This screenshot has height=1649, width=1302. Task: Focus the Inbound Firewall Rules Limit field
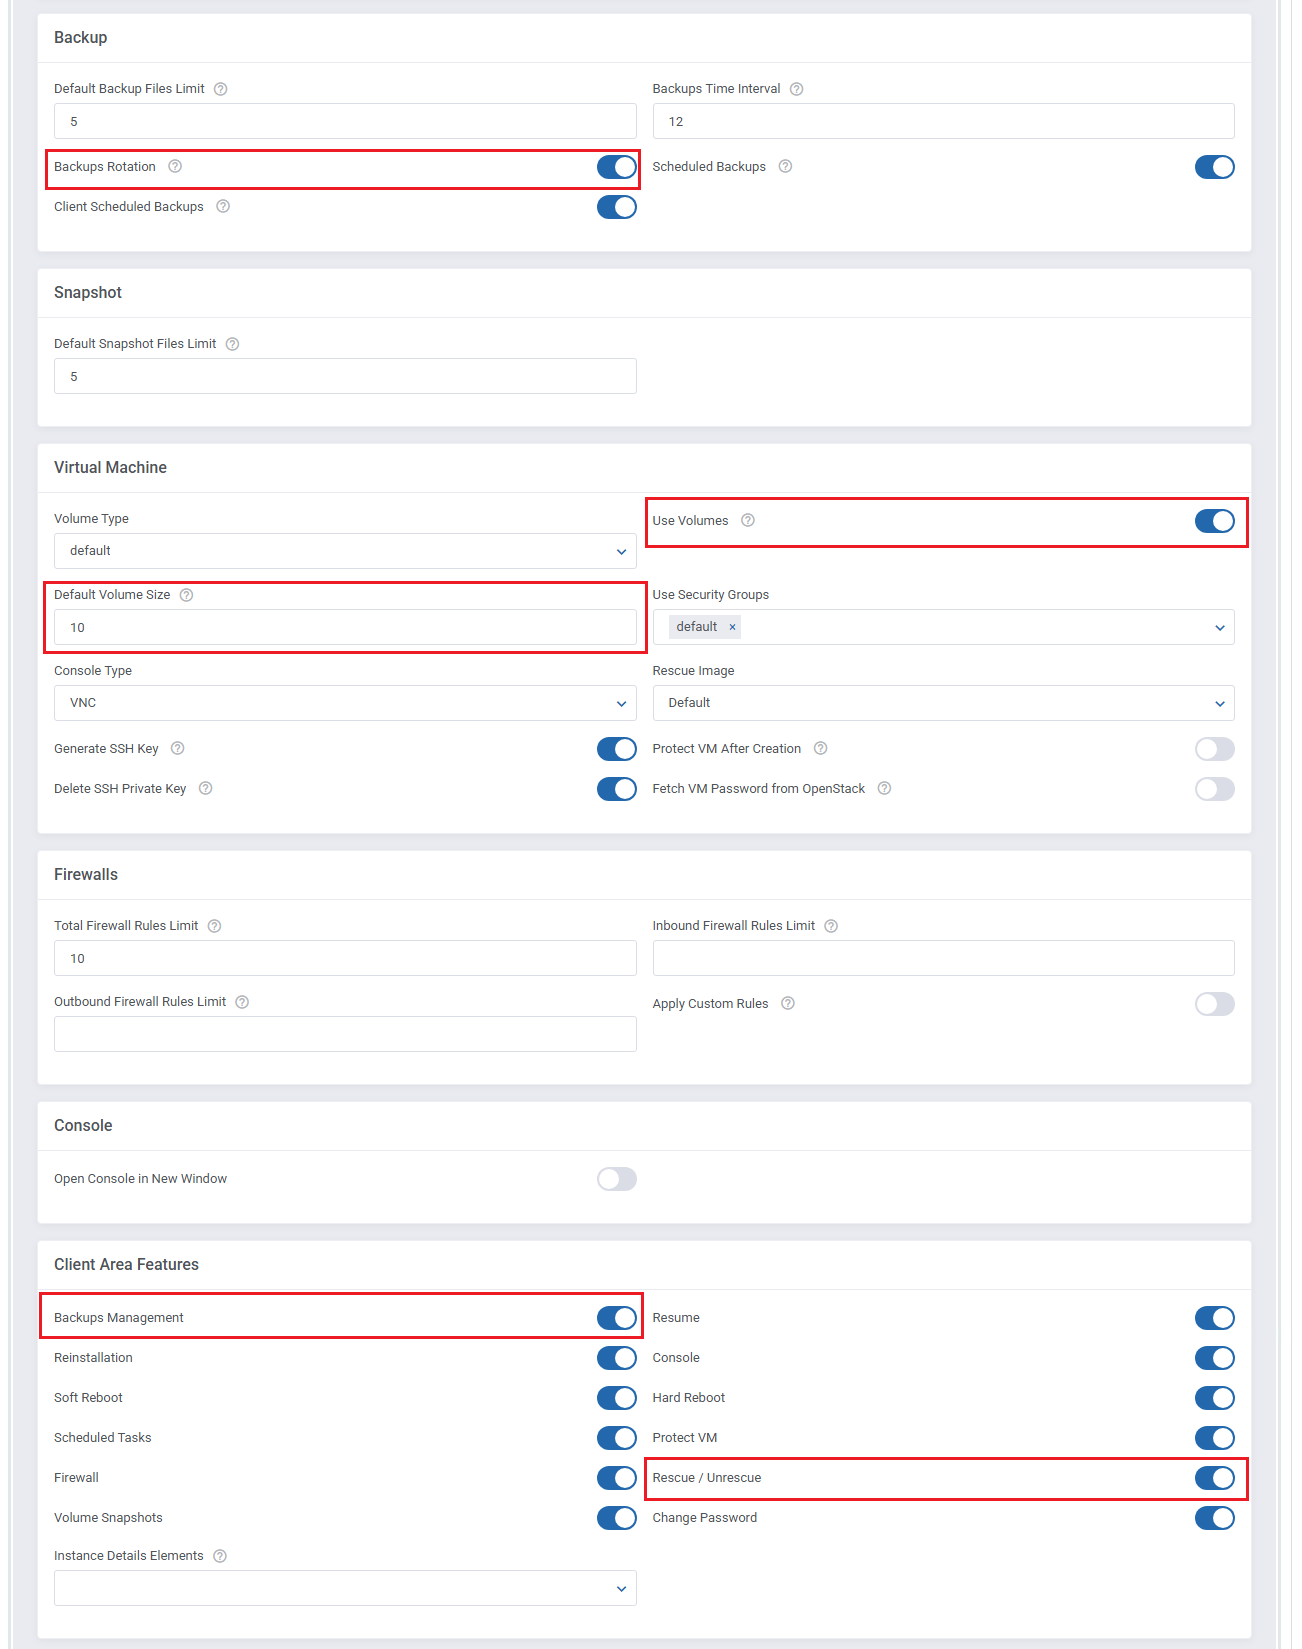click(x=942, y=958)
